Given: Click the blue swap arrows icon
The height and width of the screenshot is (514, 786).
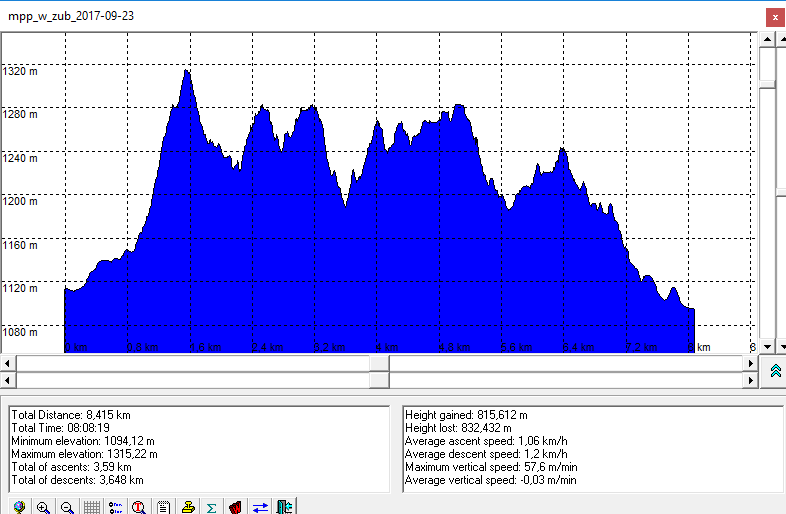Looking at the screenshot, I should click(x=260, y=506).
